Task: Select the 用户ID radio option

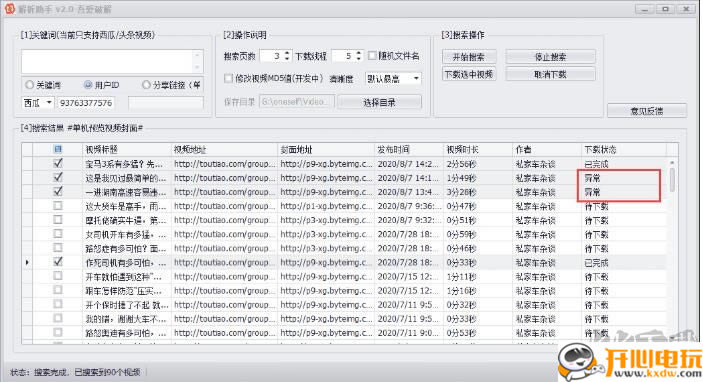Action: (88, 85)
